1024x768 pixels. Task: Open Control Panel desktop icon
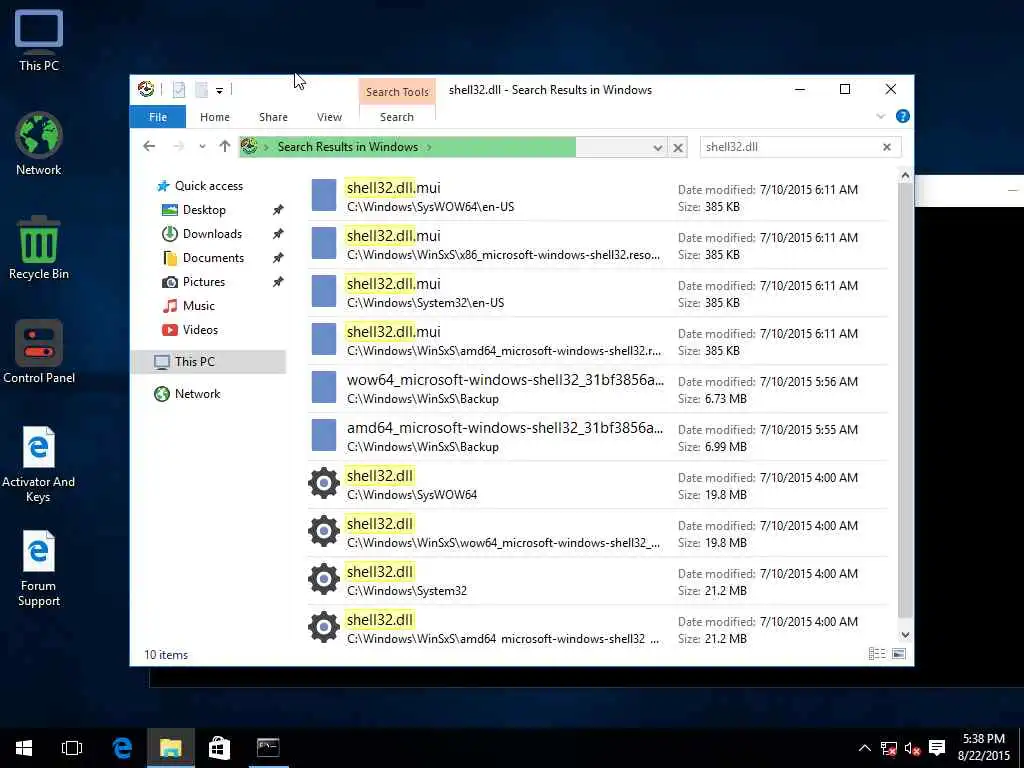(39, 351)
